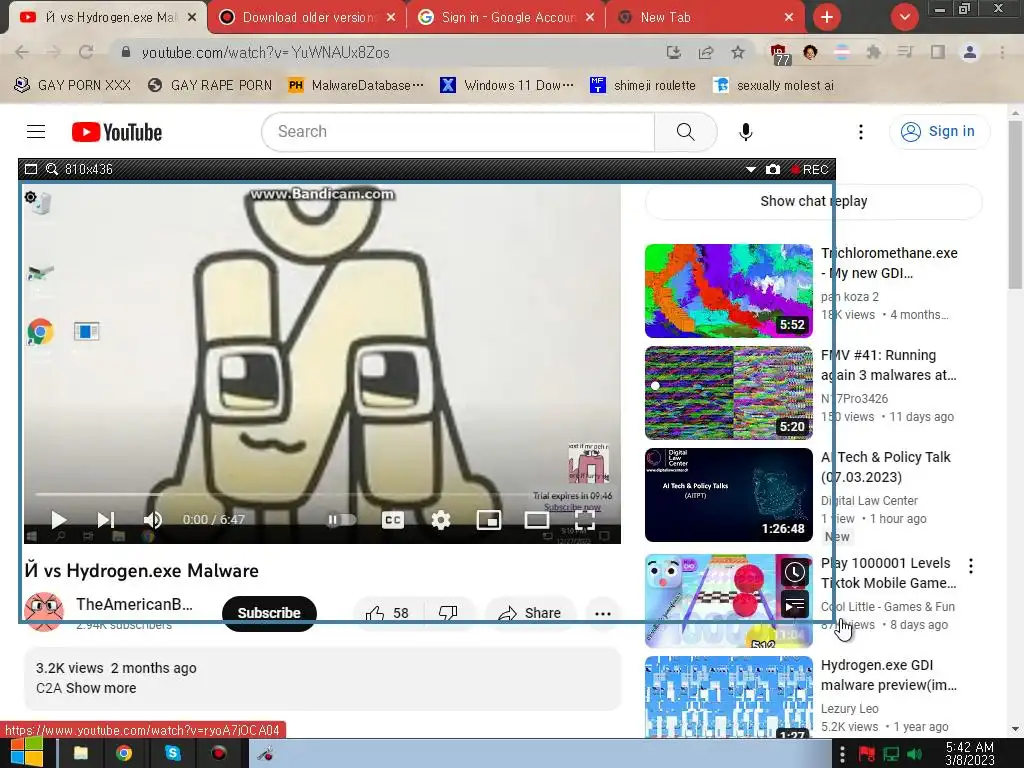Open options menu for Play 1000001 Levels video

tap(971, 566)
